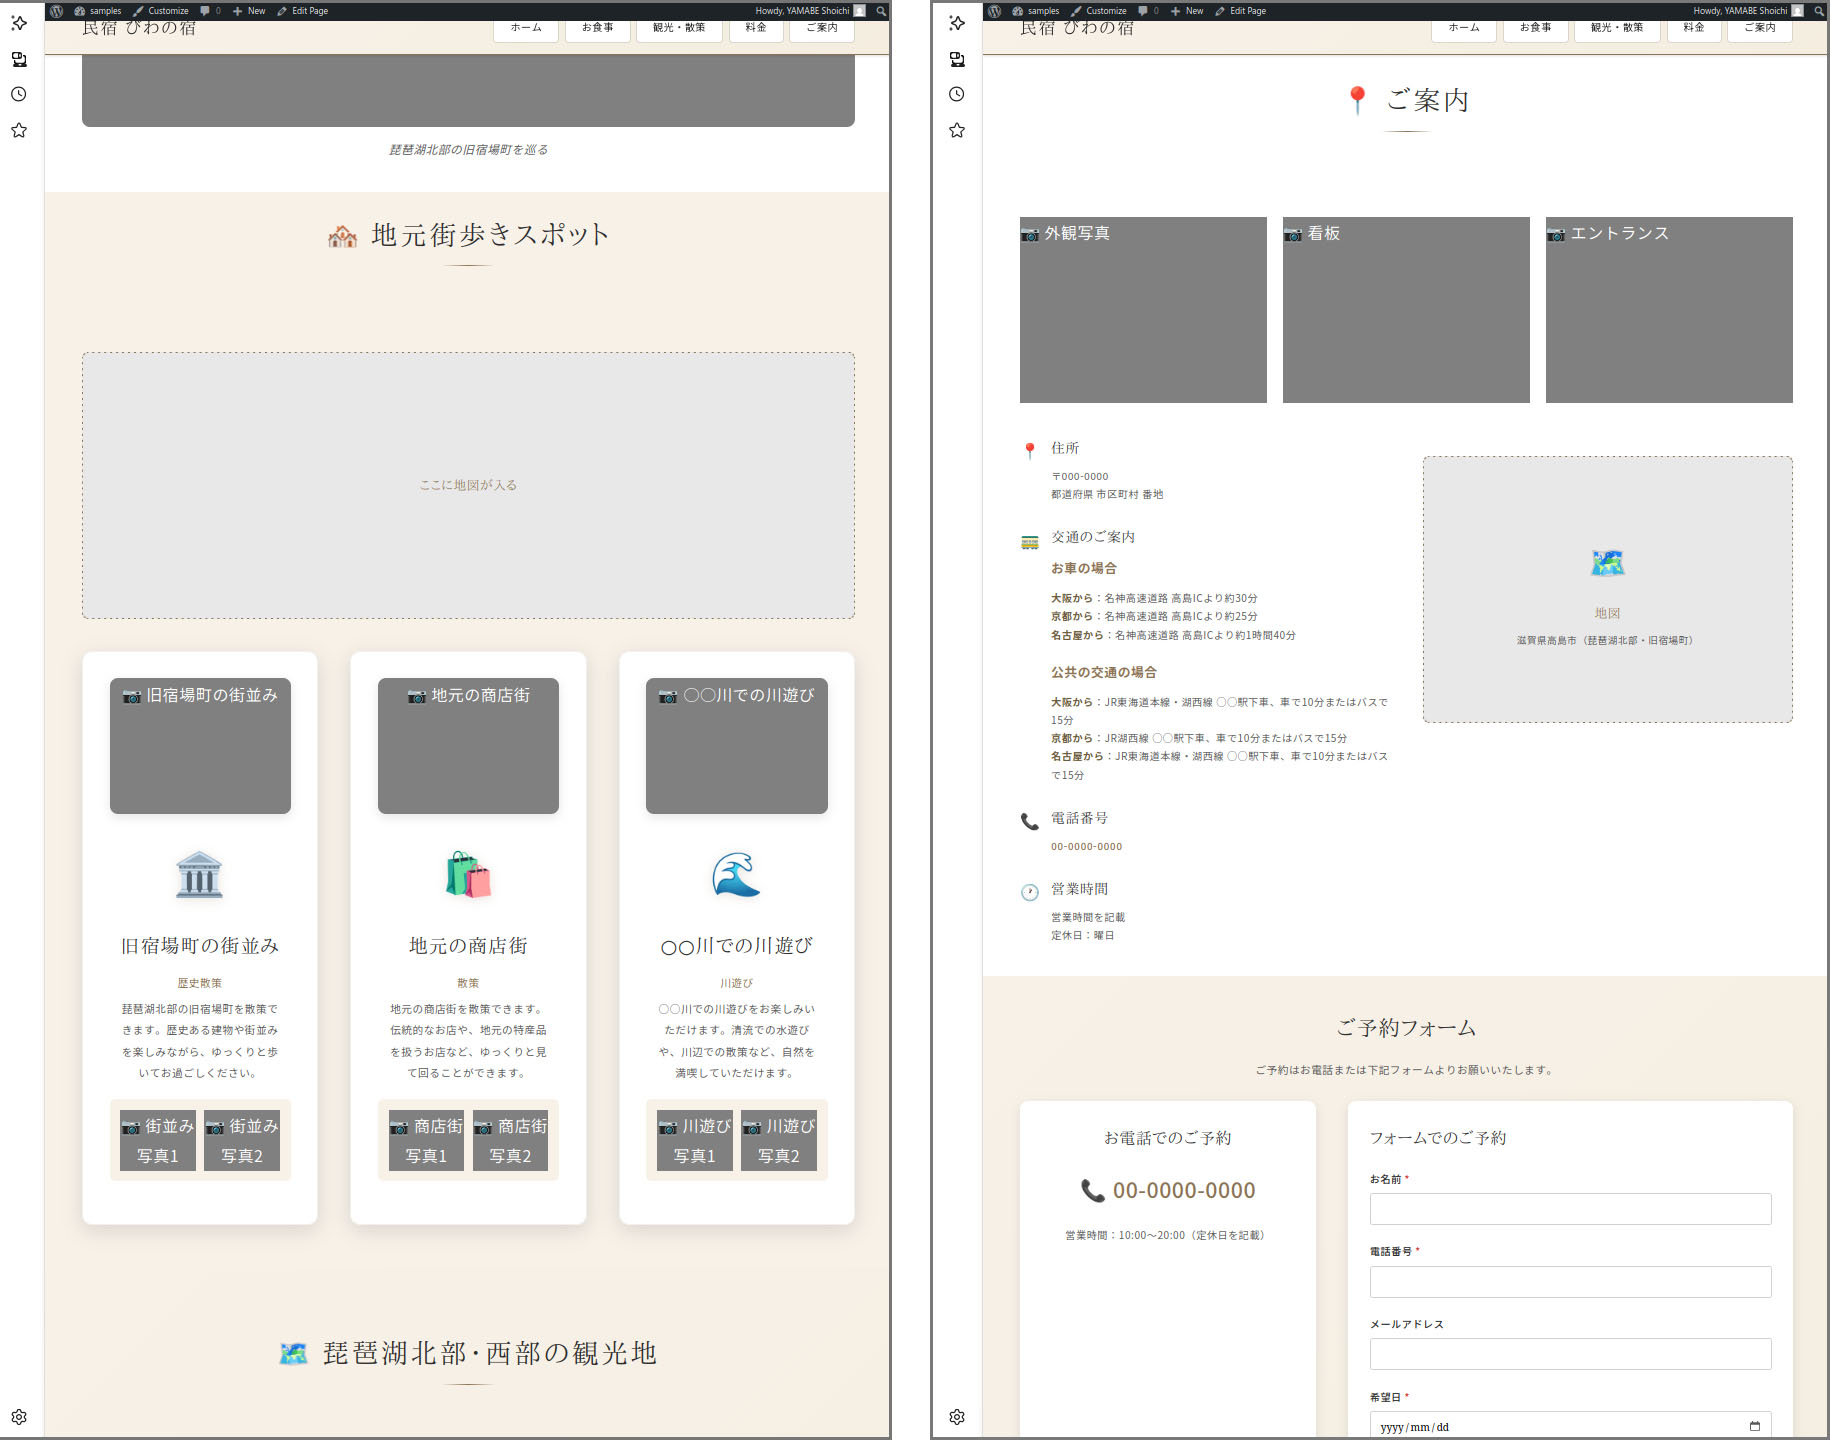Open the settings gear in the right window sidebar
This screenshot has height=1440, width=1830.
coord(957,1417)
